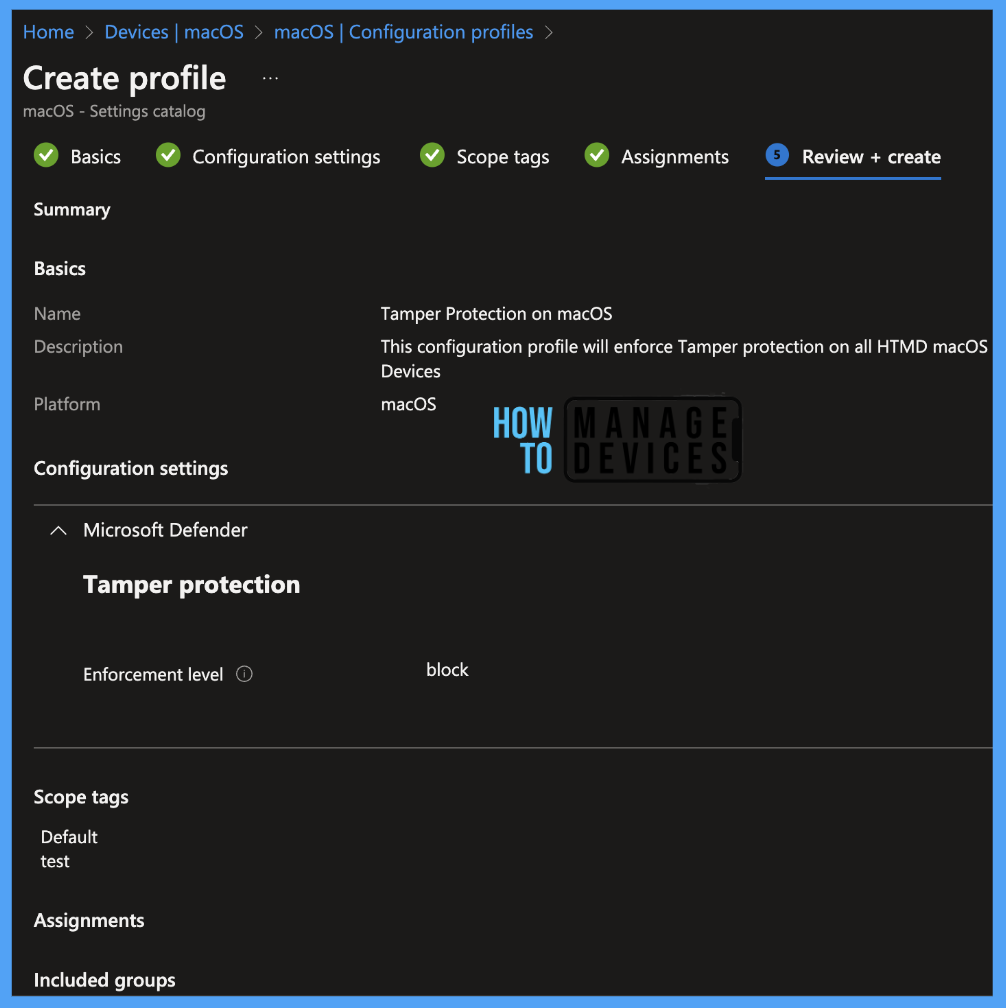The width and height of the screenshot is (1006, 1008).
Task: Click the 'block' enforcement level value
Action: (447, 670)
